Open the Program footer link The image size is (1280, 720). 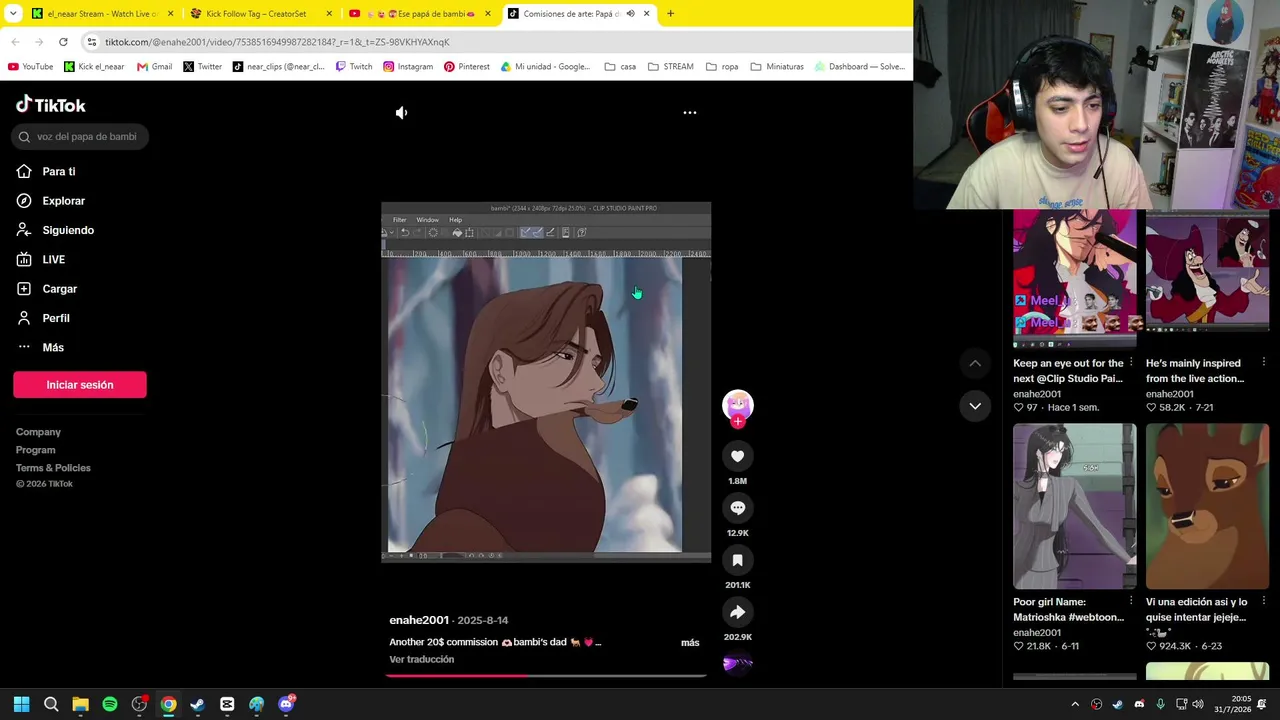[35, 450]
